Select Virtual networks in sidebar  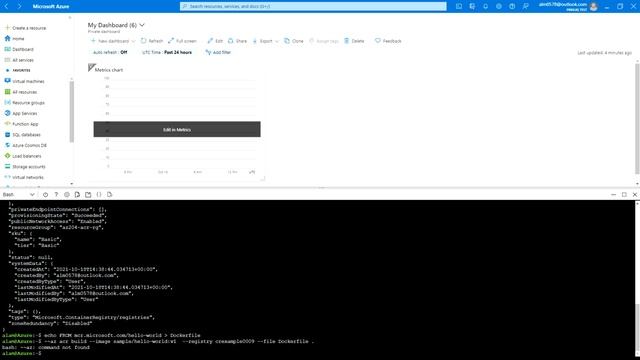(24, 177)
